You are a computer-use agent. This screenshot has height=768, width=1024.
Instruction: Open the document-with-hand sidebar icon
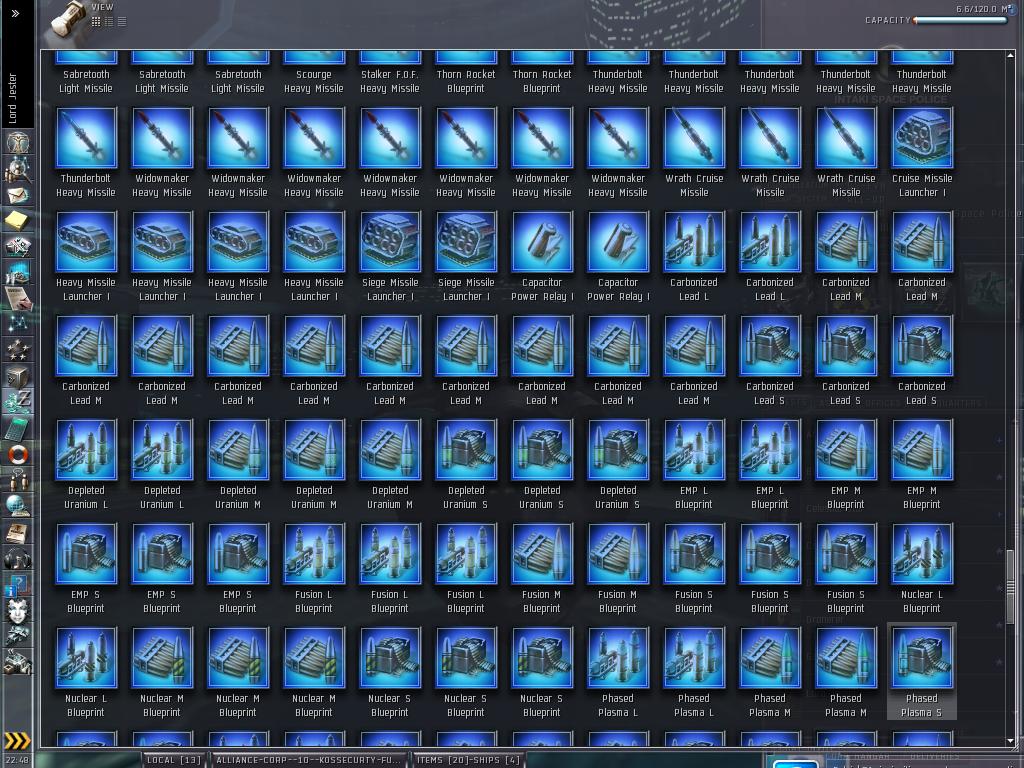(17, 298)
